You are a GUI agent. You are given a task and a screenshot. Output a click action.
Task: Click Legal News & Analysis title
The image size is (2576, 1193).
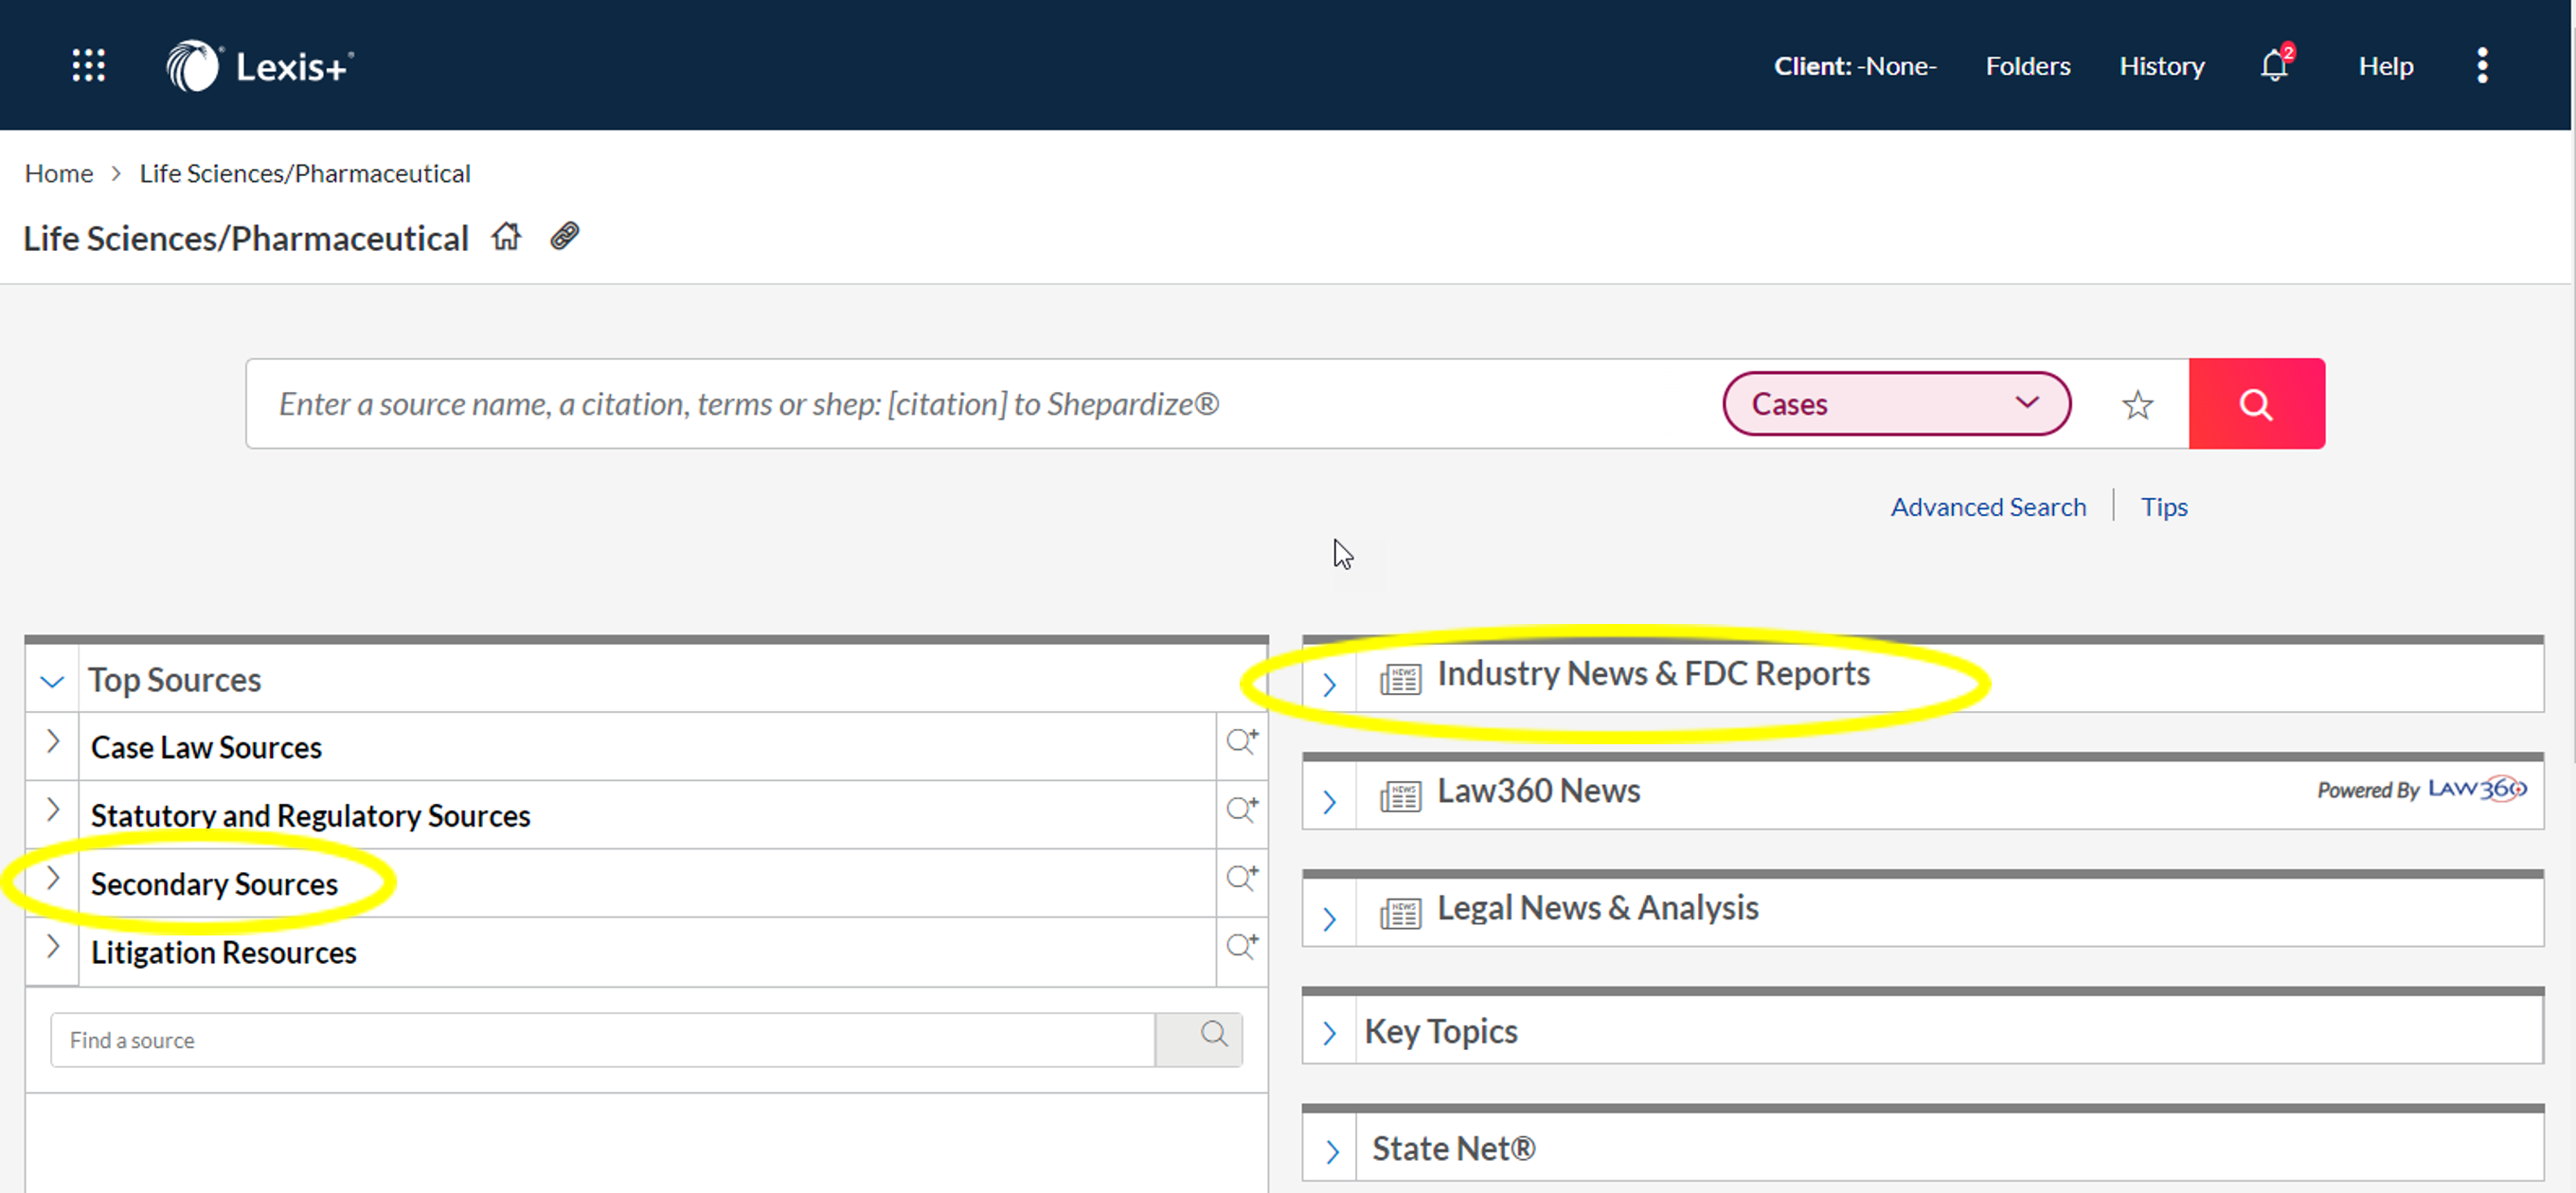click(1597, 908)
